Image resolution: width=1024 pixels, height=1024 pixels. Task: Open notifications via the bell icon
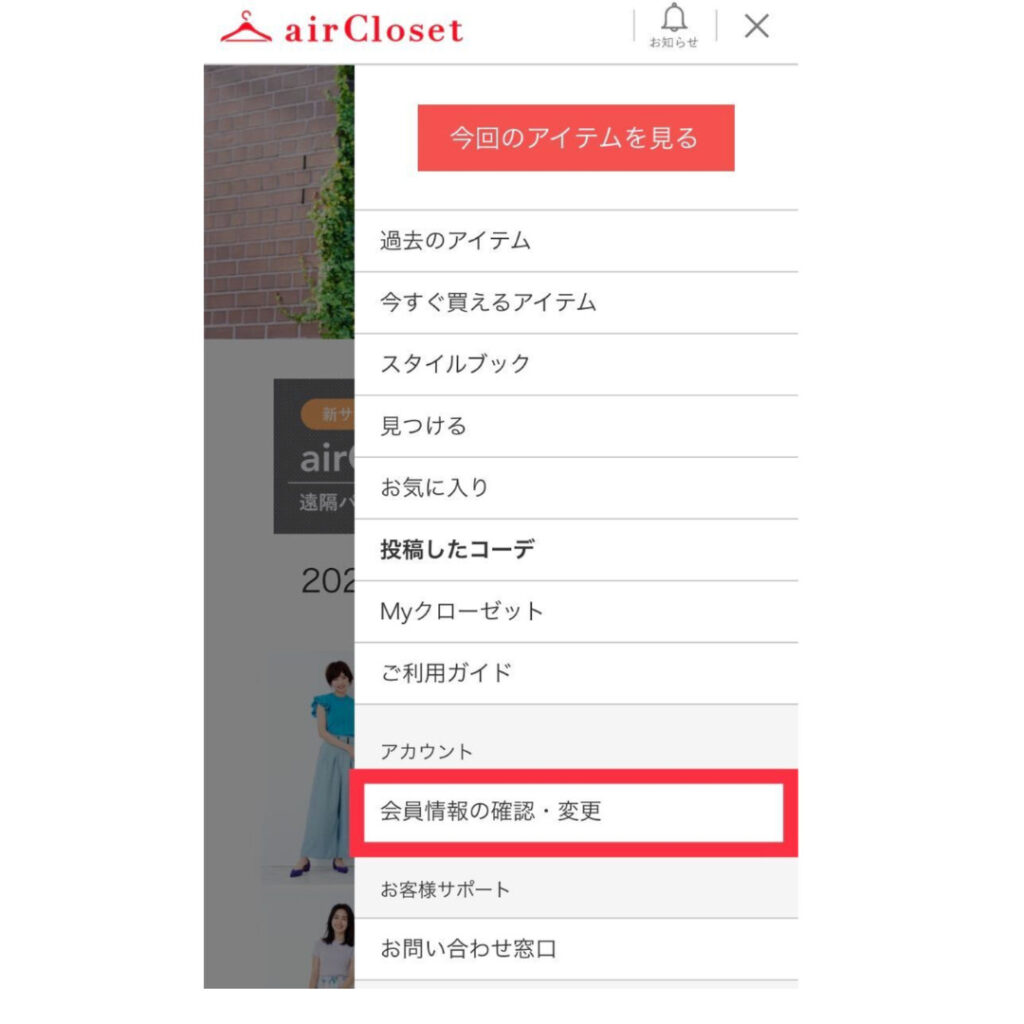click(673, 19)
